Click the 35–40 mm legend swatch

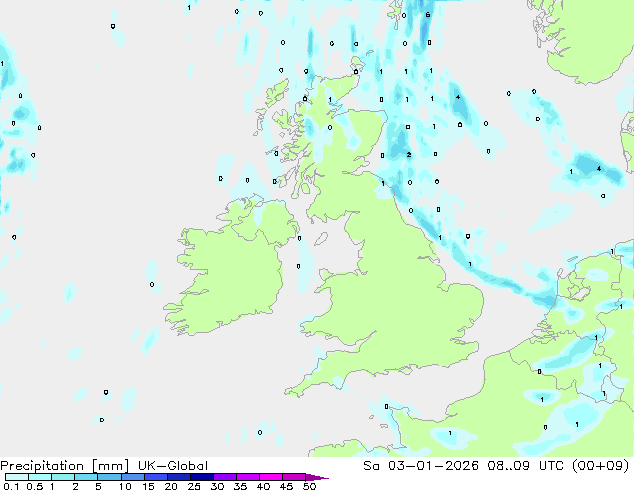coord(247,477)
